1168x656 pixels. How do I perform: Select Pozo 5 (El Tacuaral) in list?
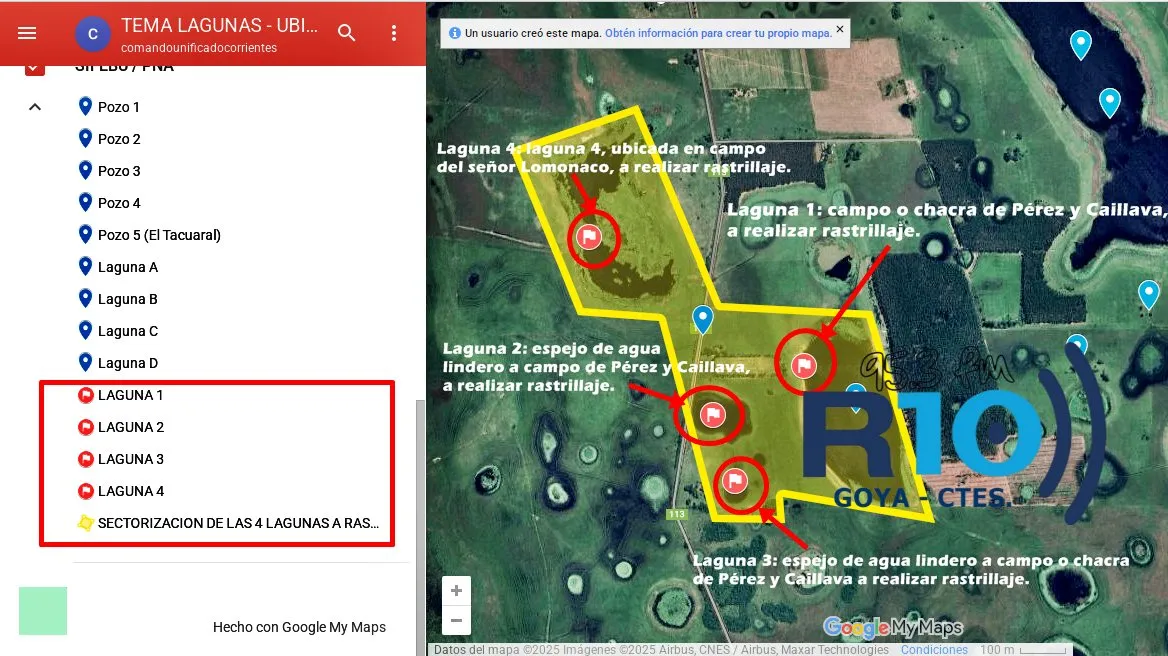pos(159,235)
